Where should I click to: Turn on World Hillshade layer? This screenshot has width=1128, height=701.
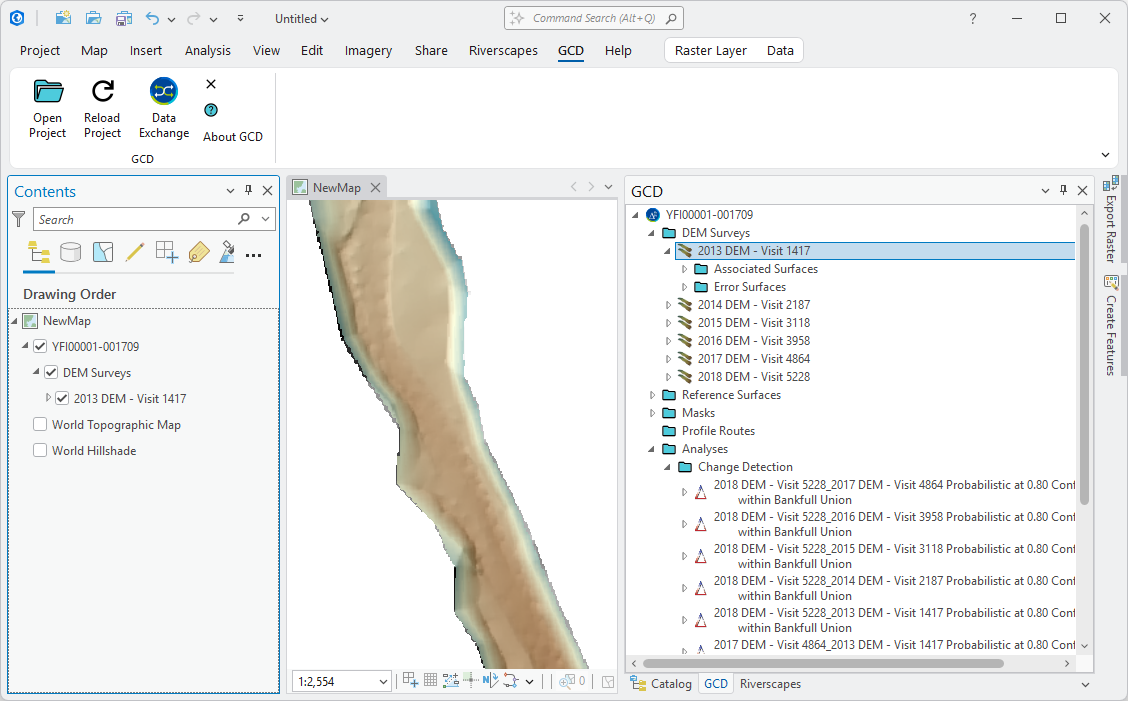(40, 451)
